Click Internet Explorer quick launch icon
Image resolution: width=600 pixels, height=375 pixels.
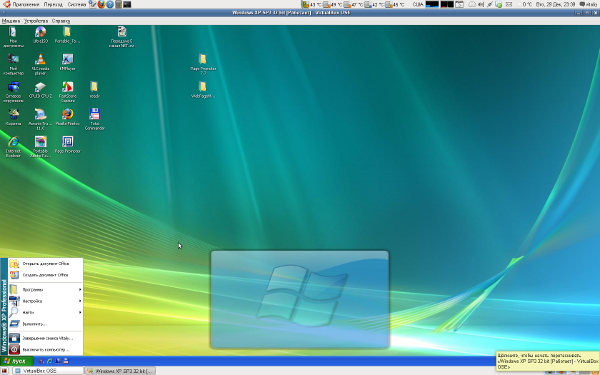50,361
